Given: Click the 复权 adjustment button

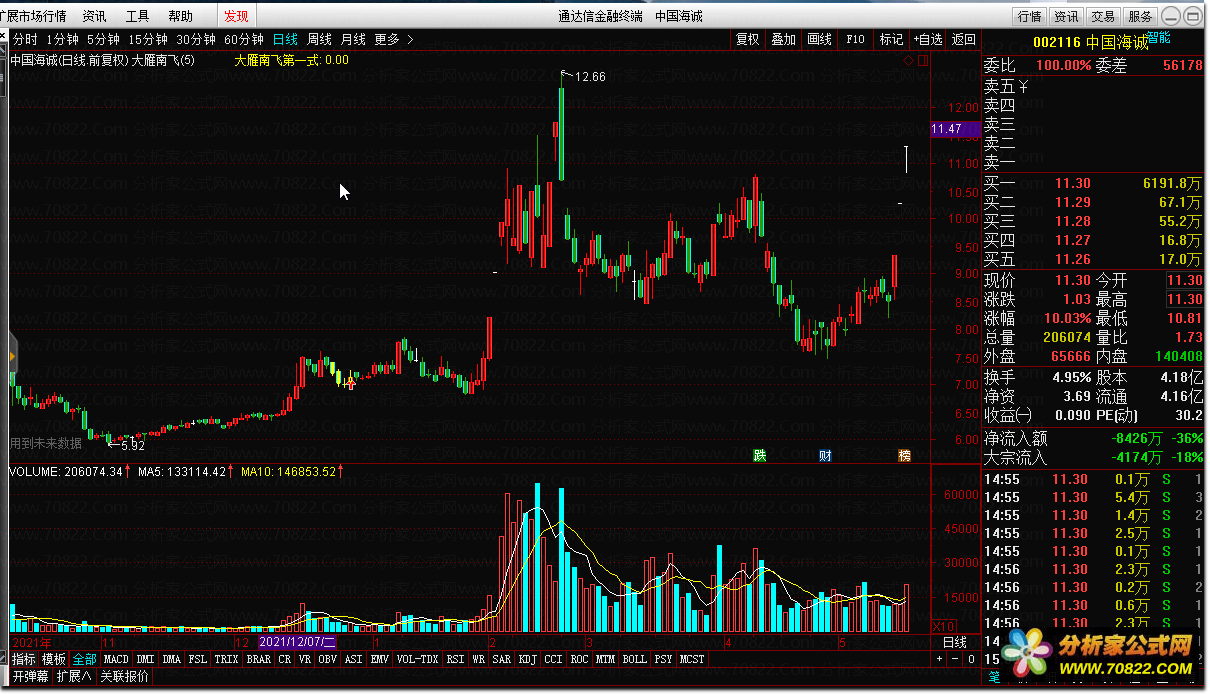Looking at the screenshot, I should [747, 39].
